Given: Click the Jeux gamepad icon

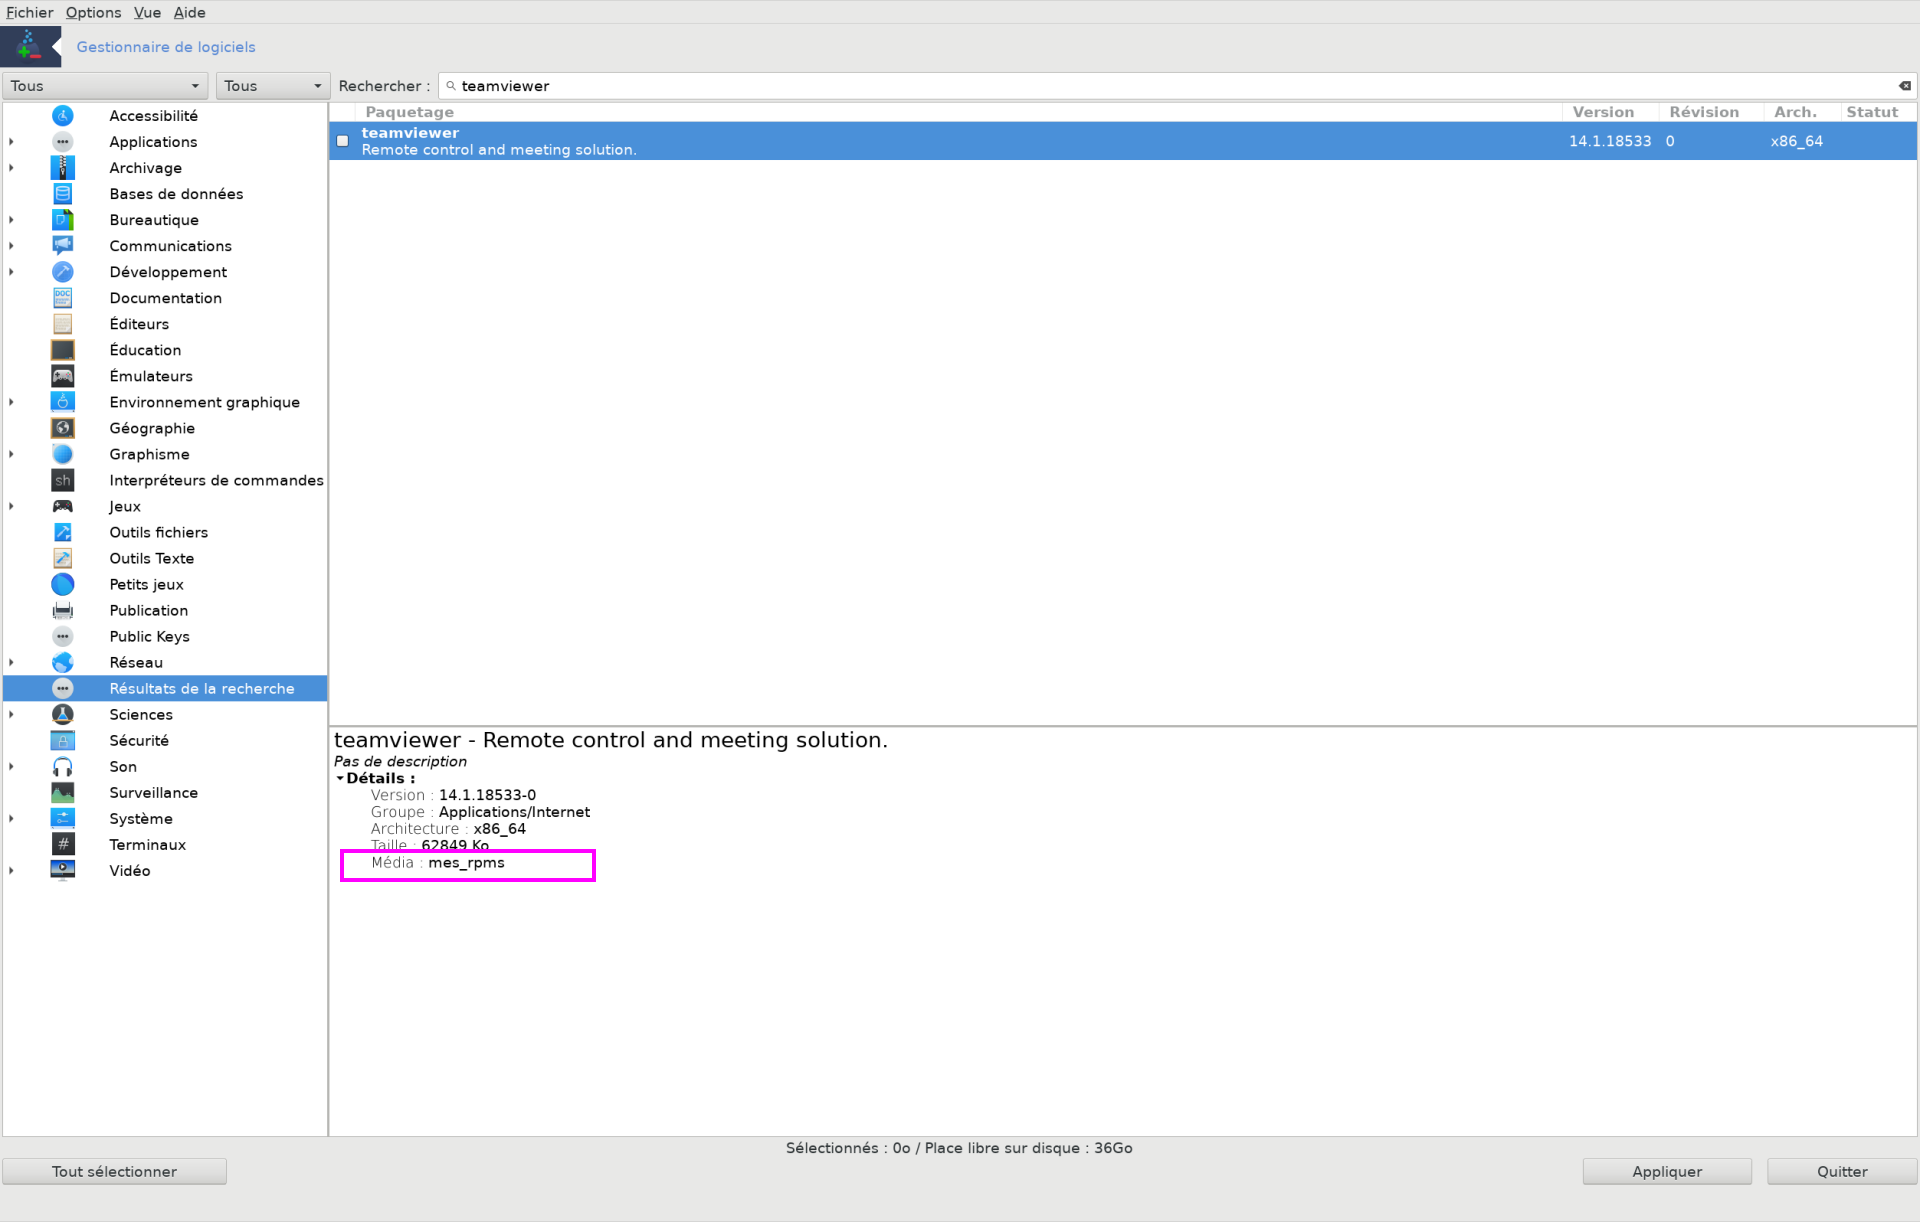Looking at the screenshot, I should pyautogui.click(x=63, y=506).
